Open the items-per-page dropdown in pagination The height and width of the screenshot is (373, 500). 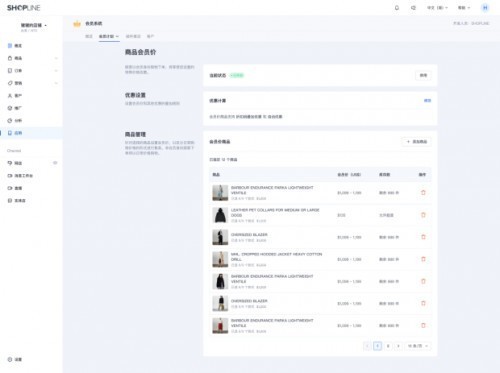coord(417,346)
